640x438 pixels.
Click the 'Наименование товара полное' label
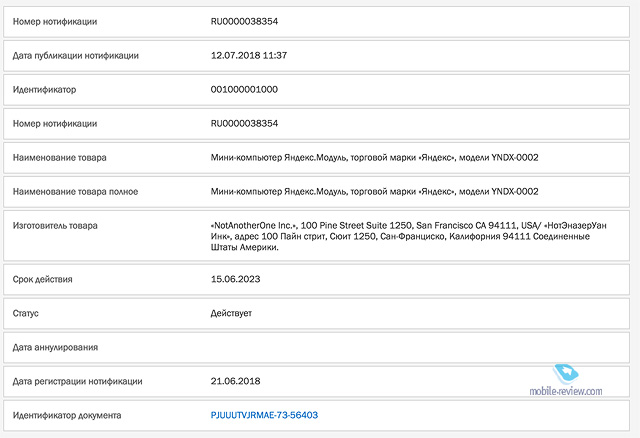[75, 191]
